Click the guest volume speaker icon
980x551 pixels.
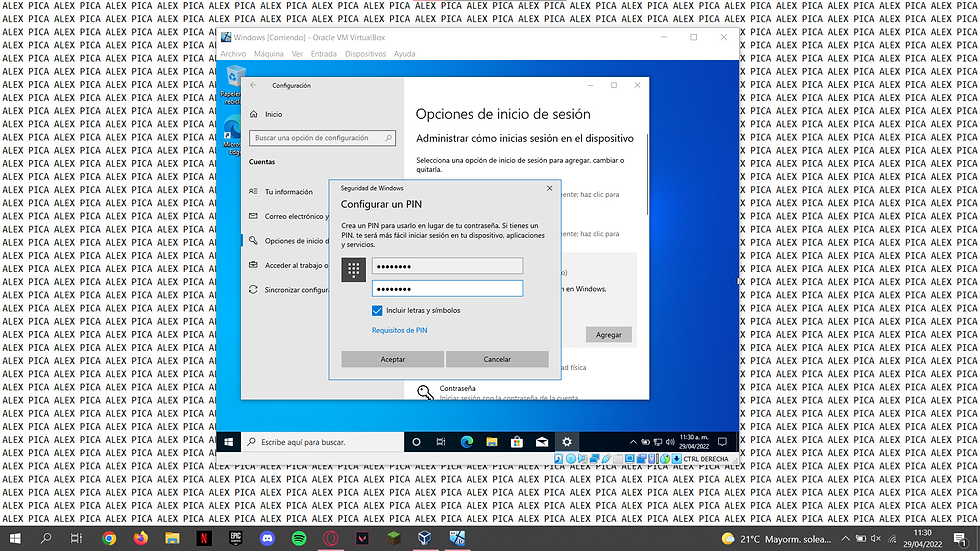pos(670,442)
